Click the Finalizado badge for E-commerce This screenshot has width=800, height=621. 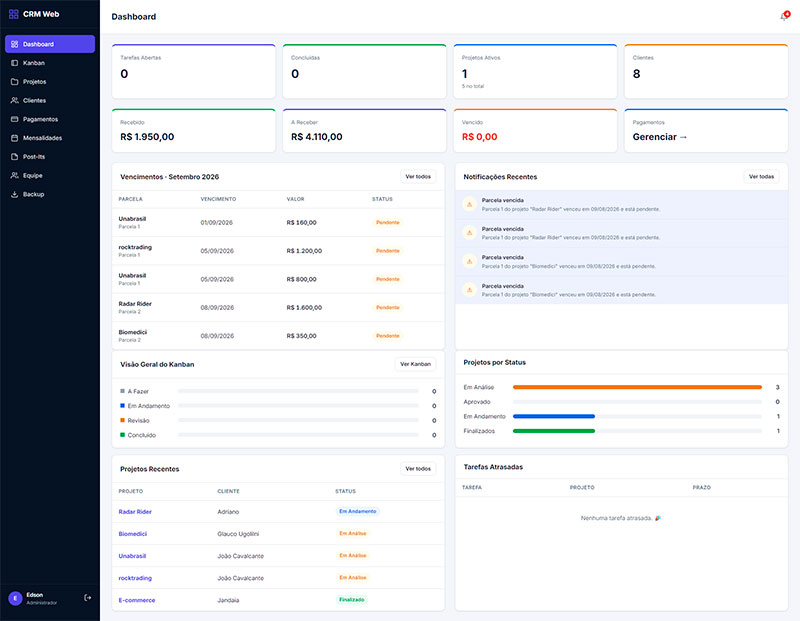[352, 600]
